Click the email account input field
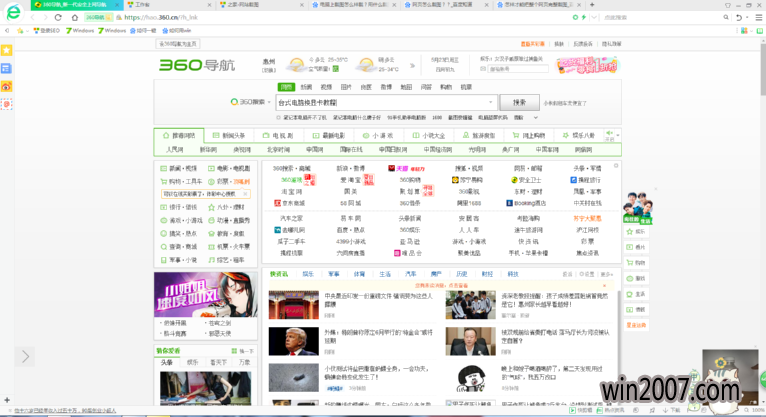766x417 pixels. (x=518, y=69)
